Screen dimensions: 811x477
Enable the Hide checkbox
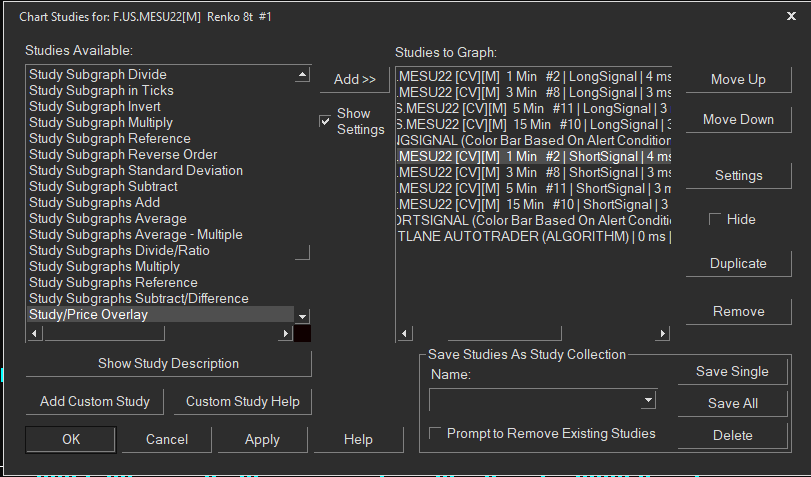click(x=715, y=219)
